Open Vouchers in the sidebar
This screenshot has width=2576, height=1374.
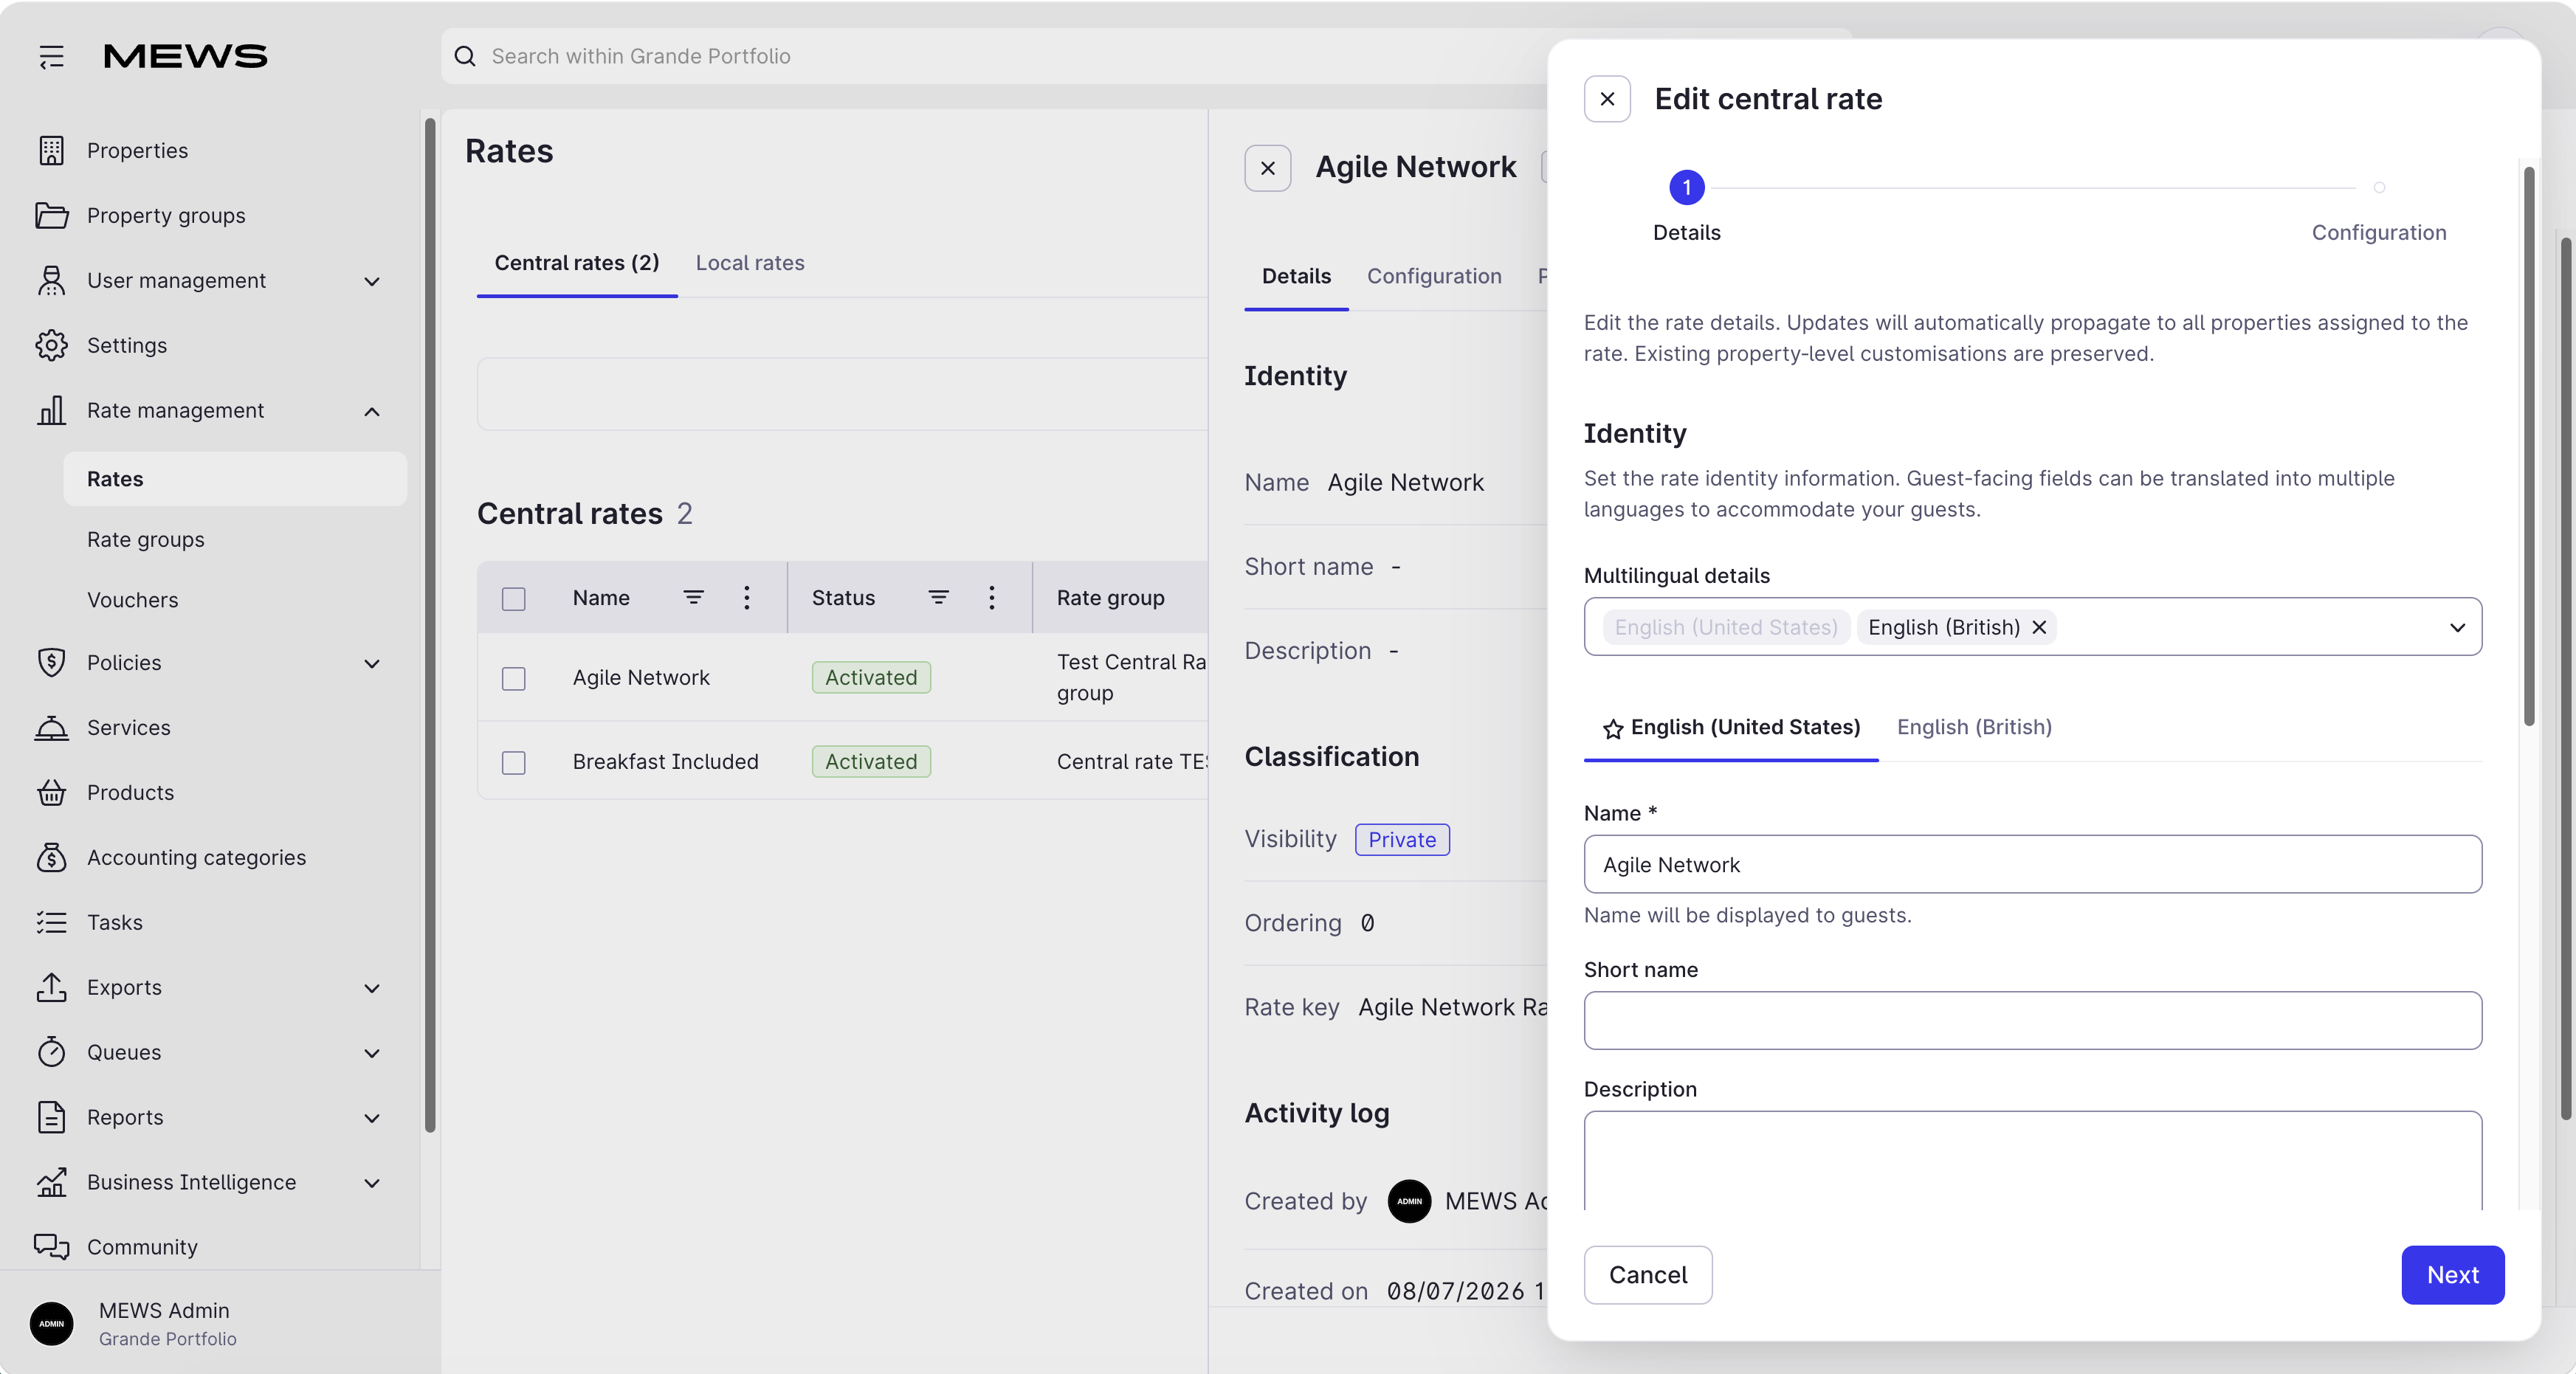132,600
